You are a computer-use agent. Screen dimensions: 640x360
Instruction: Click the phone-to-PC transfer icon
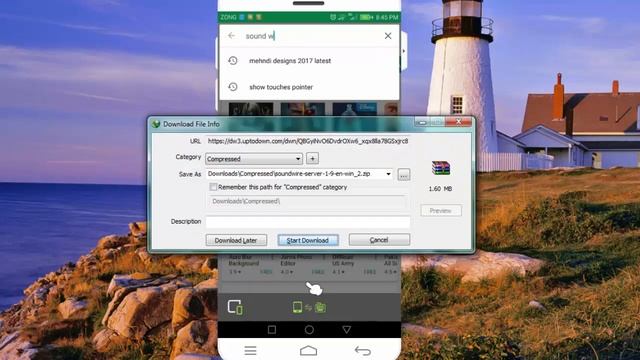[x=309, y=307]
